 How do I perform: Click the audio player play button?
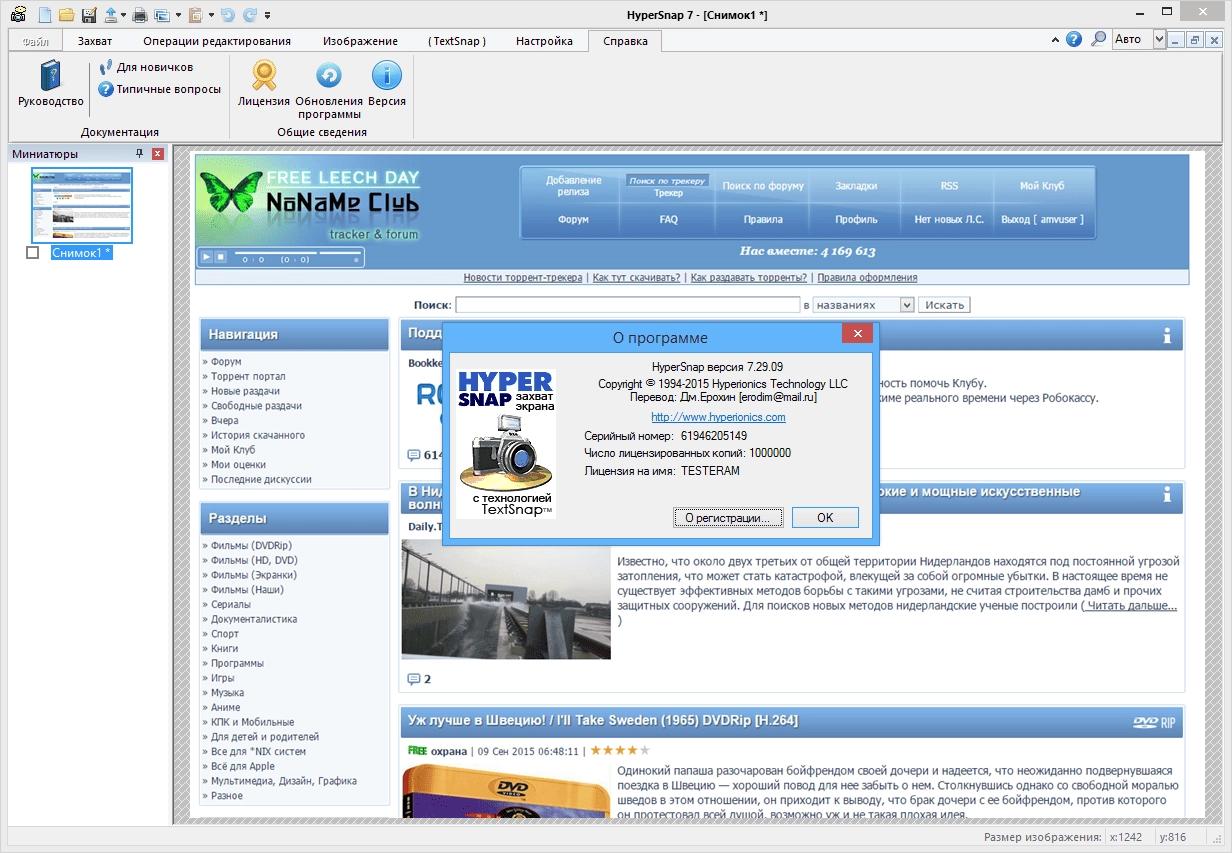[x=206, y=257]
